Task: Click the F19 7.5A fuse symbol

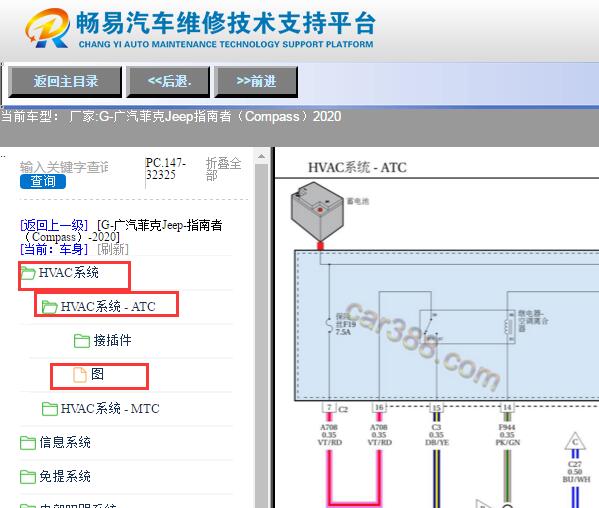Action: tap(329, 325)
